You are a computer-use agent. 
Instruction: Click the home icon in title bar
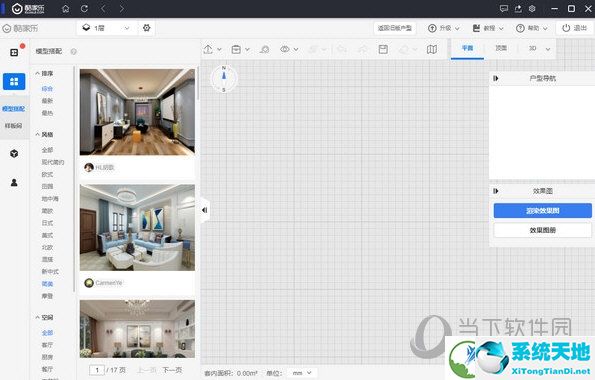pos(66,8)
